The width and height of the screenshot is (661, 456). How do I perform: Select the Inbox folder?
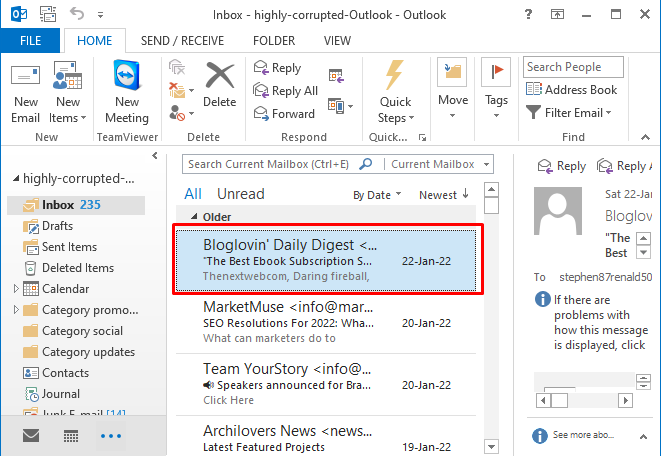point(76,205)
